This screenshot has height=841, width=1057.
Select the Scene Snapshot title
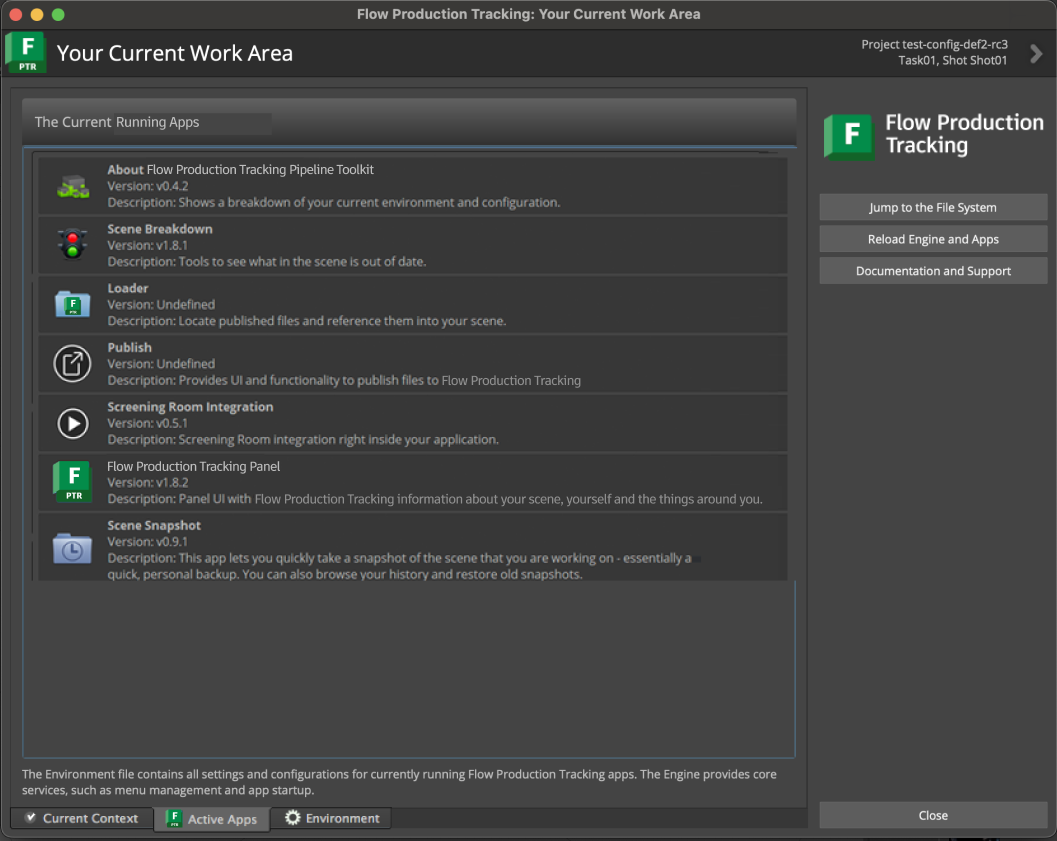coord(154,526)
